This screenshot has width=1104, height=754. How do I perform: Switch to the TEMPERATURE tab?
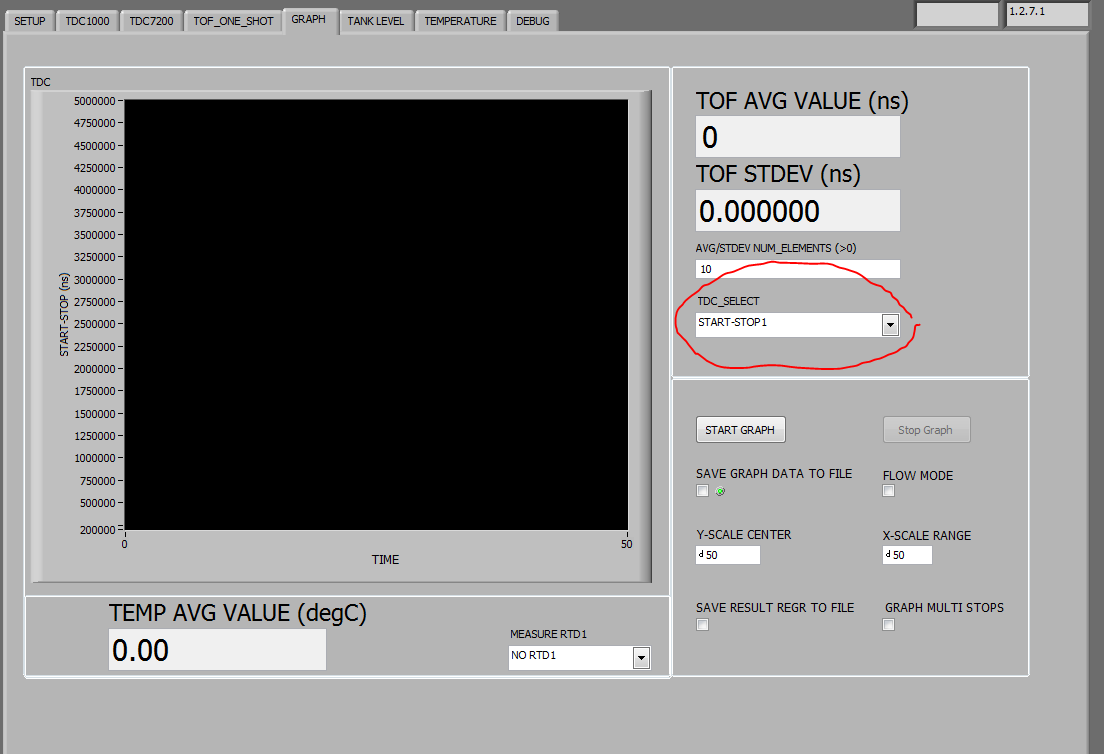[460, 21]
